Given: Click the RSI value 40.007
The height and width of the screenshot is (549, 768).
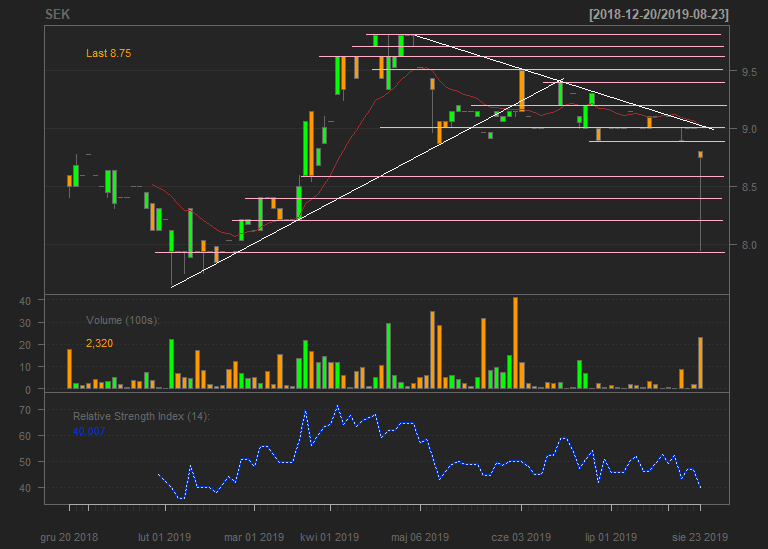Looking at the screenshot, I should pos(89,431).
